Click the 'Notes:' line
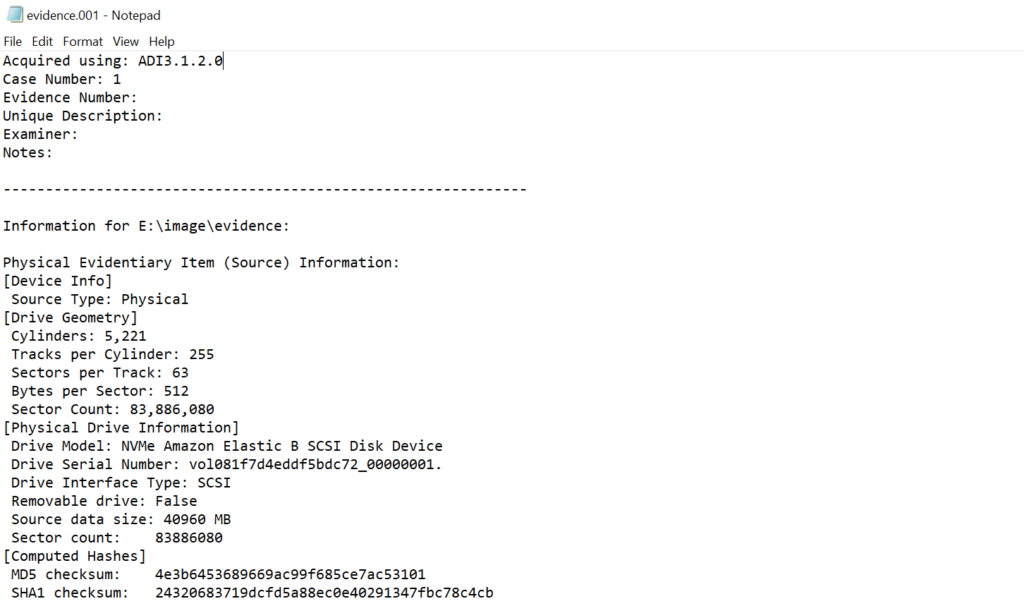This screenshot has width=1024, height=606. point(28,152)
